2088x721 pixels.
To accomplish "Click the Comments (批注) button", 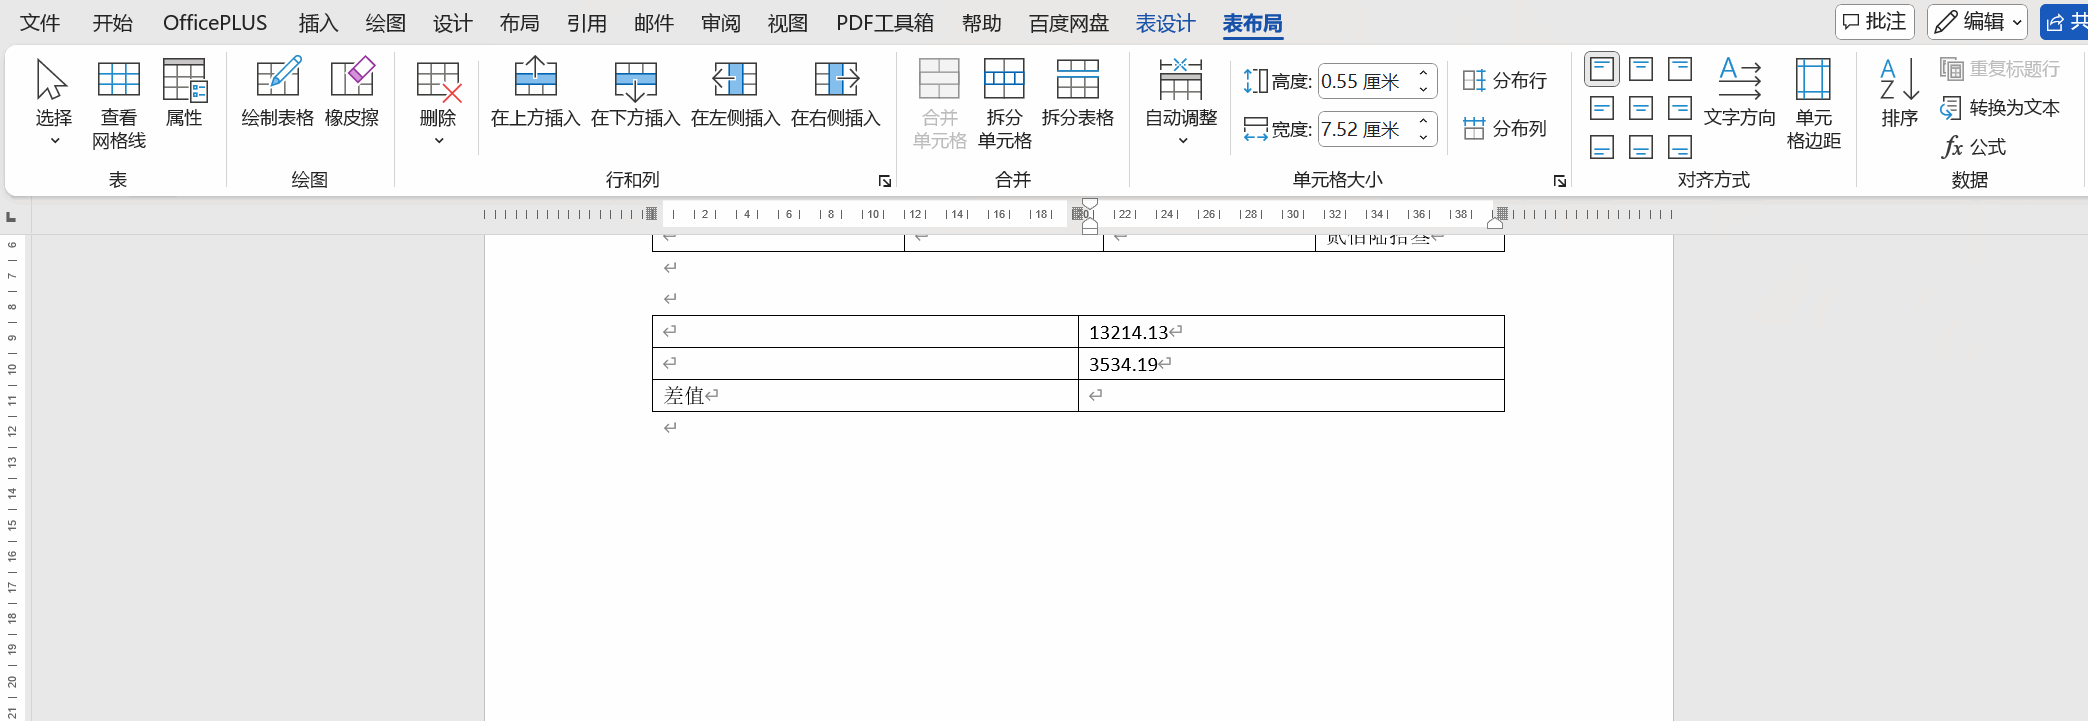I will click(x=1874, y=22).
